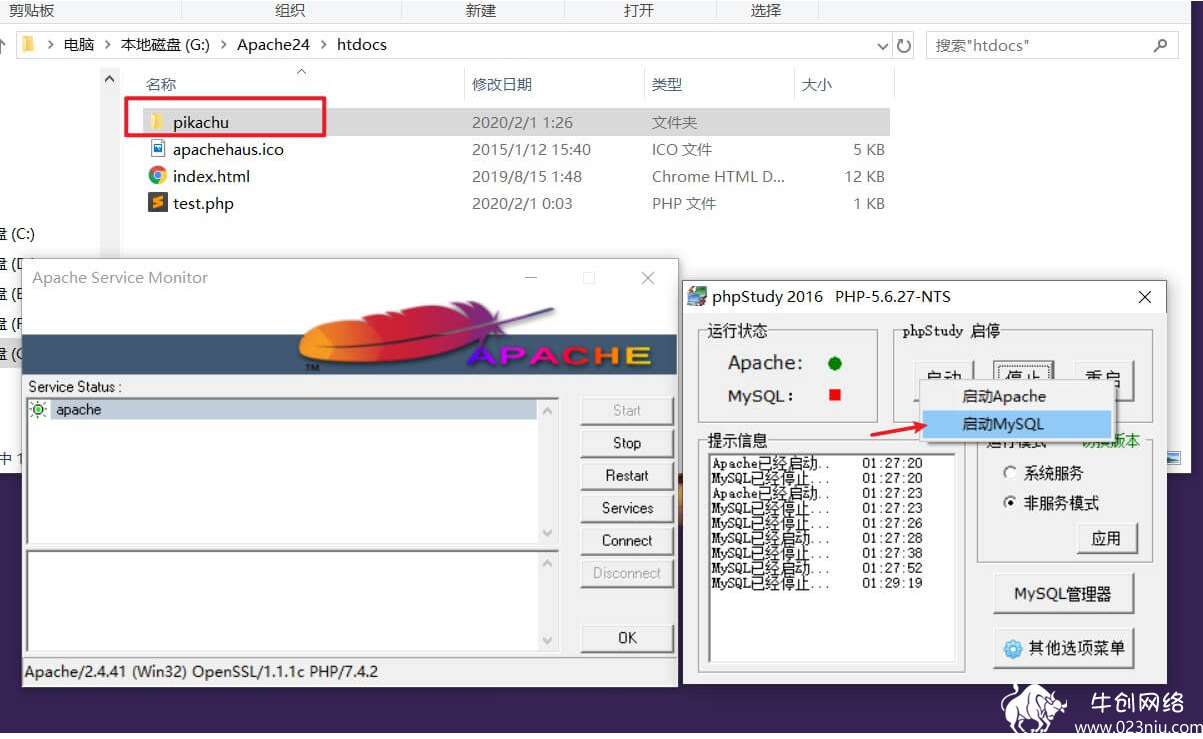Click the 应用 button in phpStudy

(1106, 538)
